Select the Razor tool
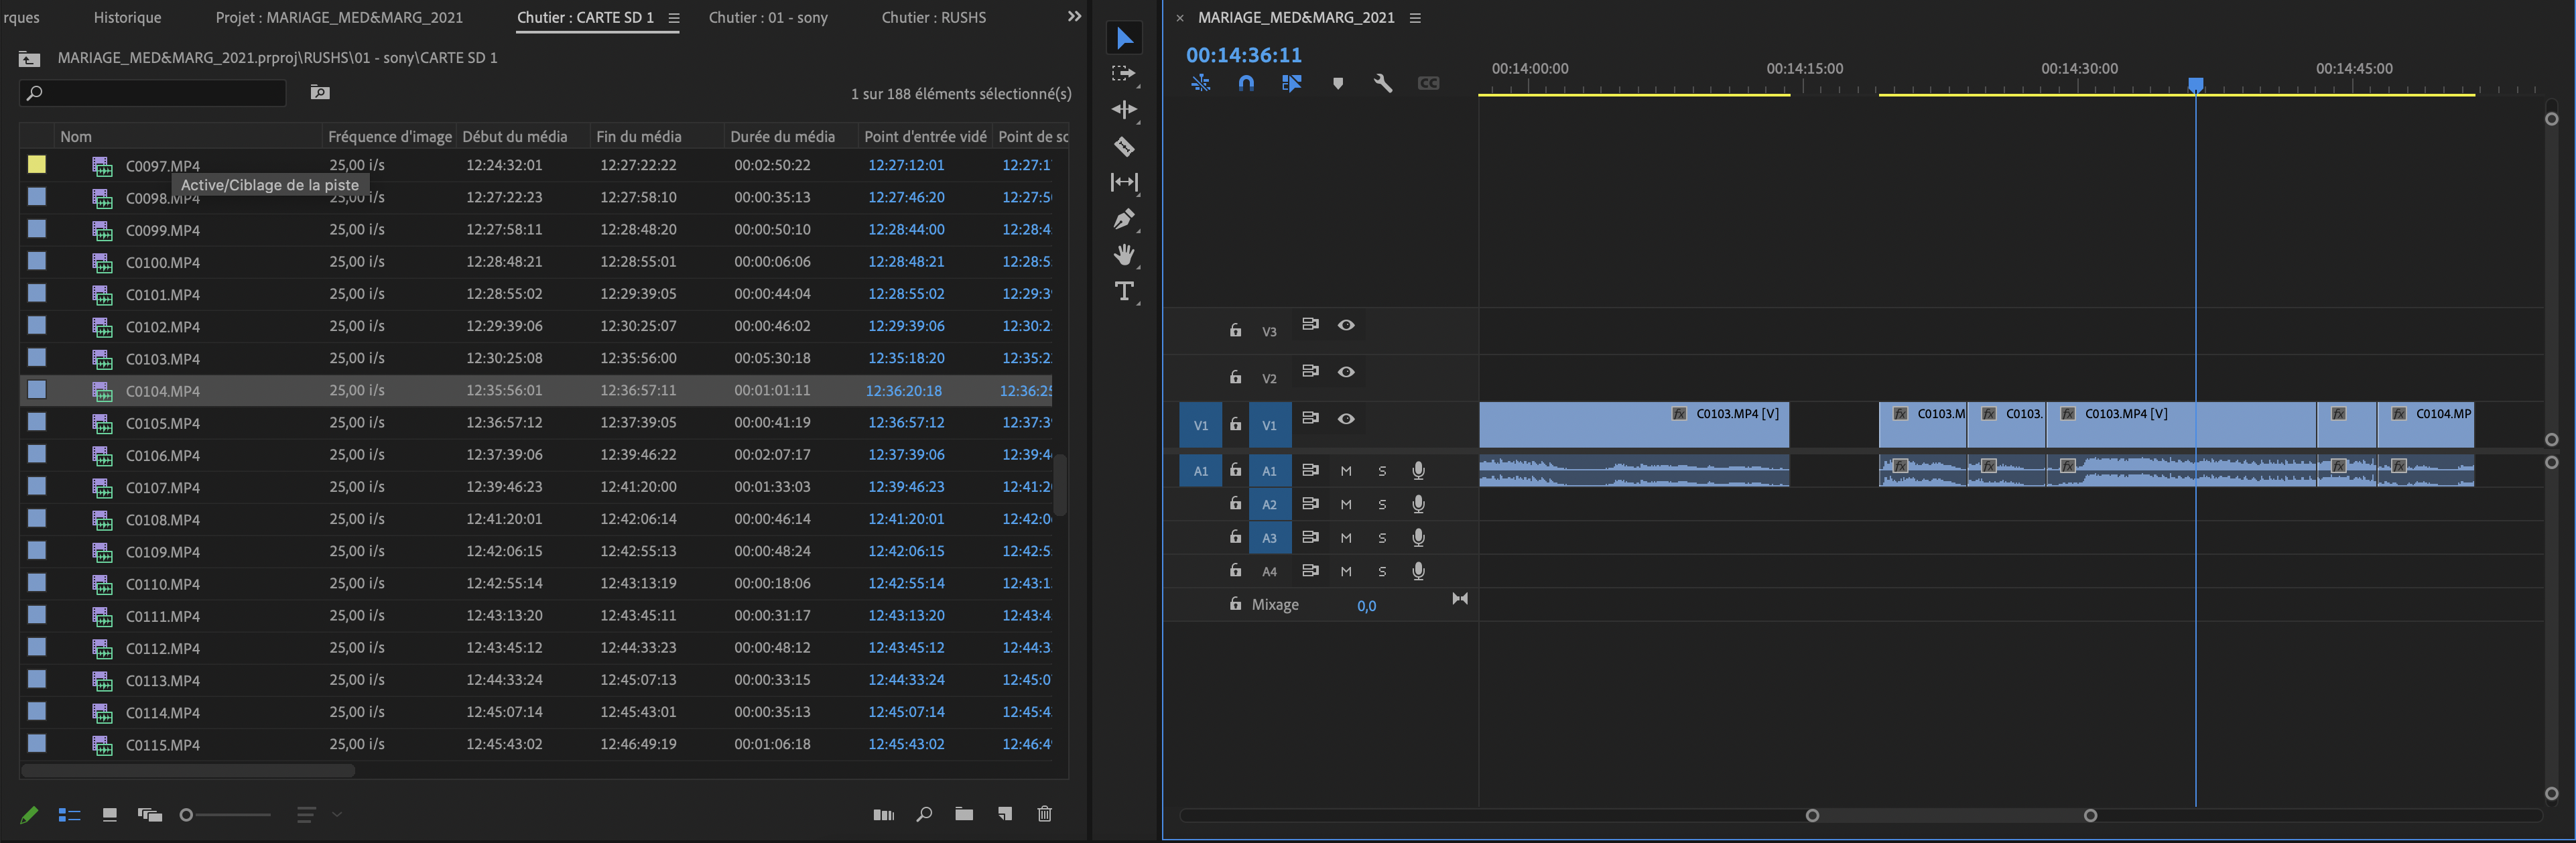Screen dimensions: 2576x843 click(x=1124, y=146)
